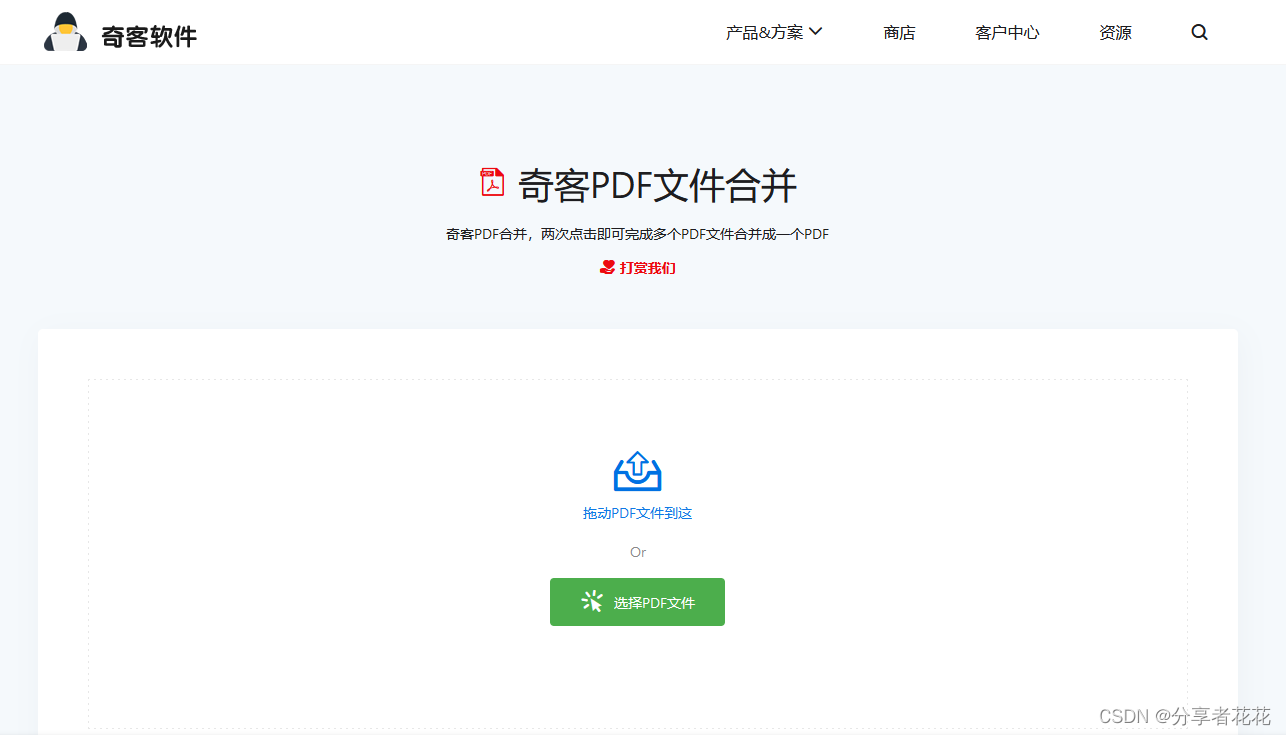Screen dimensions: 1286x735
Task: Click the 奇客软件 hacker logo icon
Action: (x=66, y=32)
